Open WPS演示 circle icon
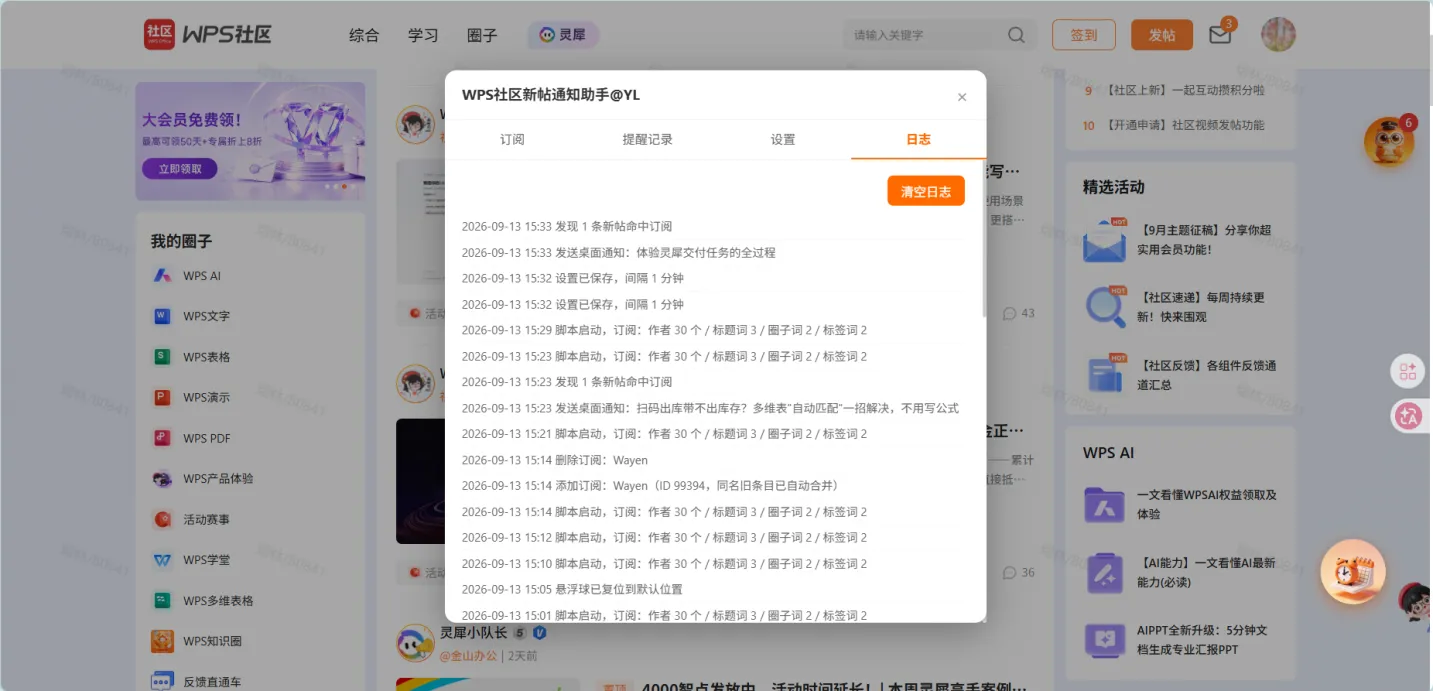Image resolution: width=1433 pixels, height=691 pixels. point(162,397)
